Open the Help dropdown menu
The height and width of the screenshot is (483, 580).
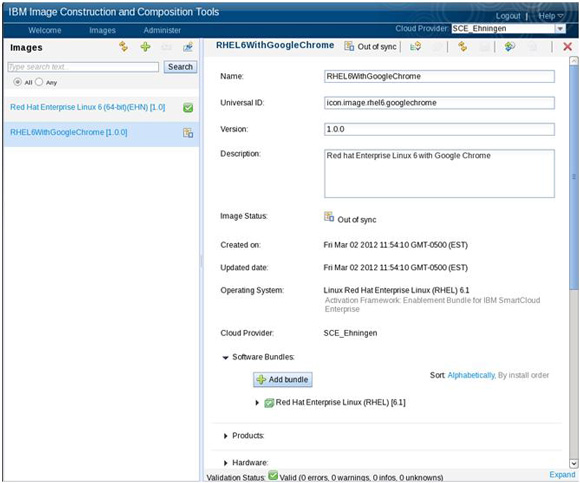click(551, 16)
